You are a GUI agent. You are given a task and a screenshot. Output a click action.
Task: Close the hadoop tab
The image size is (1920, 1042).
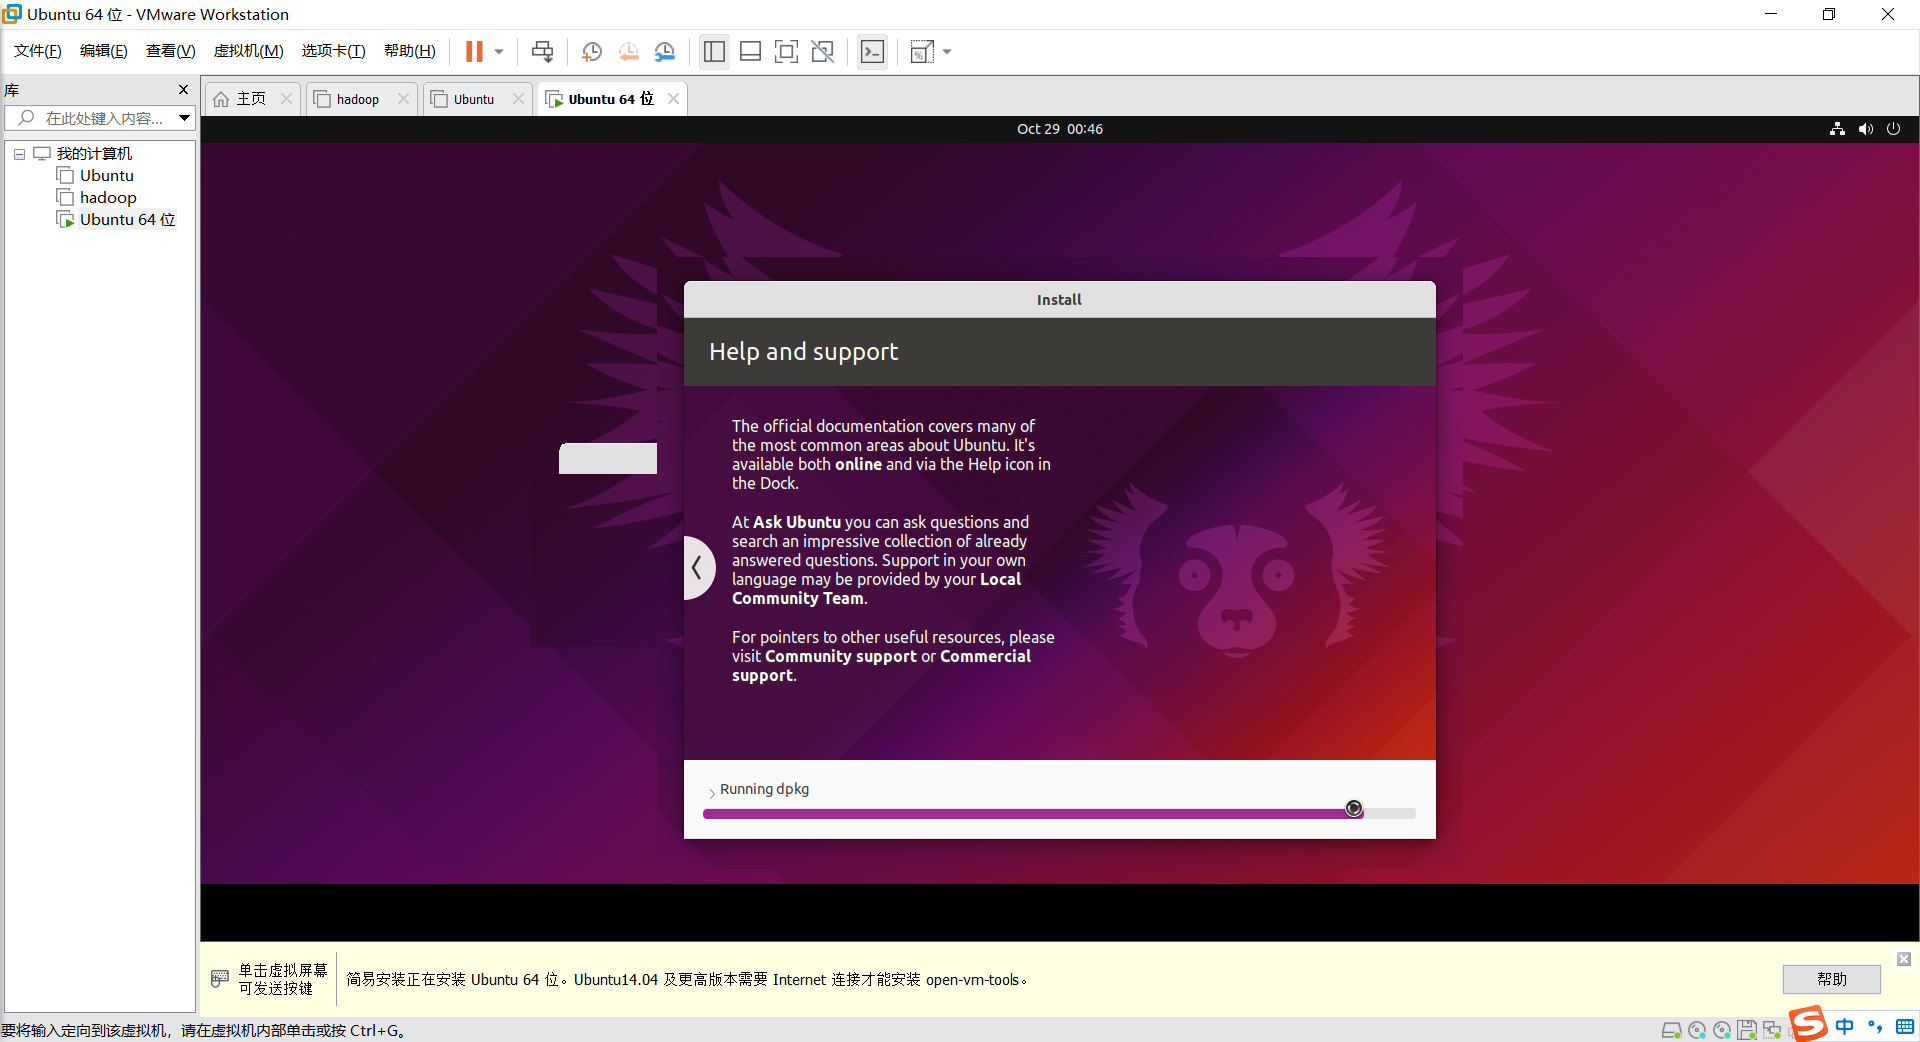[x=403, y=98]
